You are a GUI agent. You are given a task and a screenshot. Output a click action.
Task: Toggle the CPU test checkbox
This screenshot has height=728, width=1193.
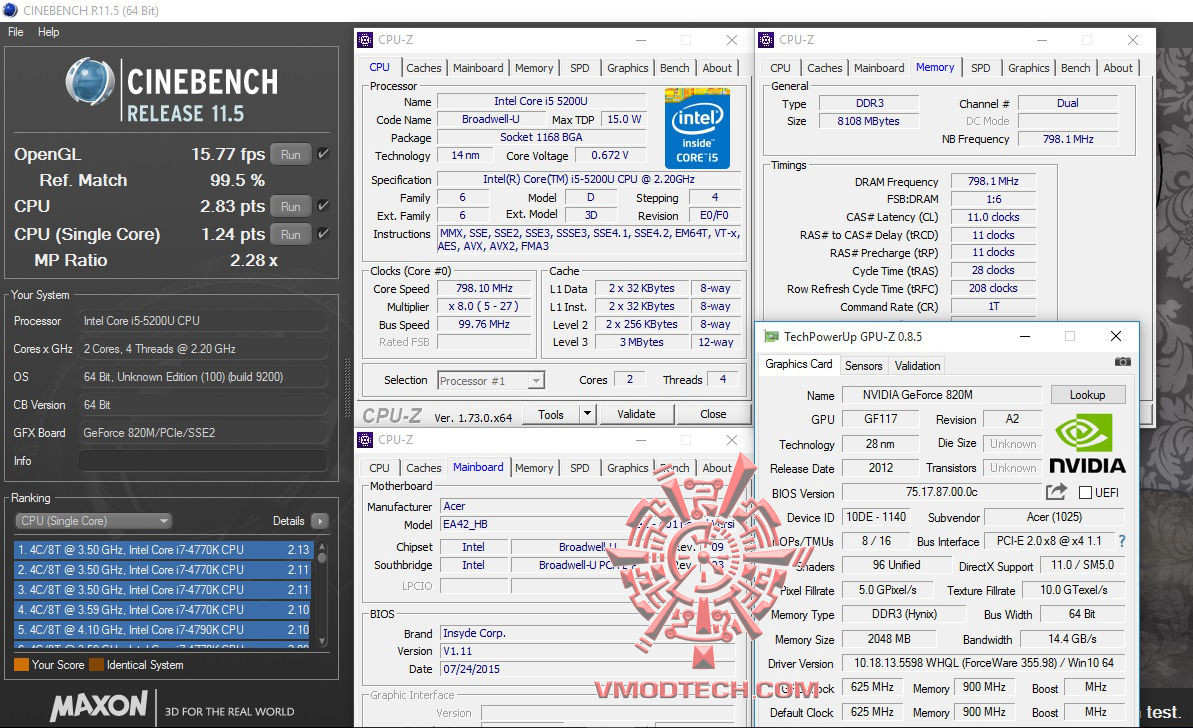coord(323,205)
